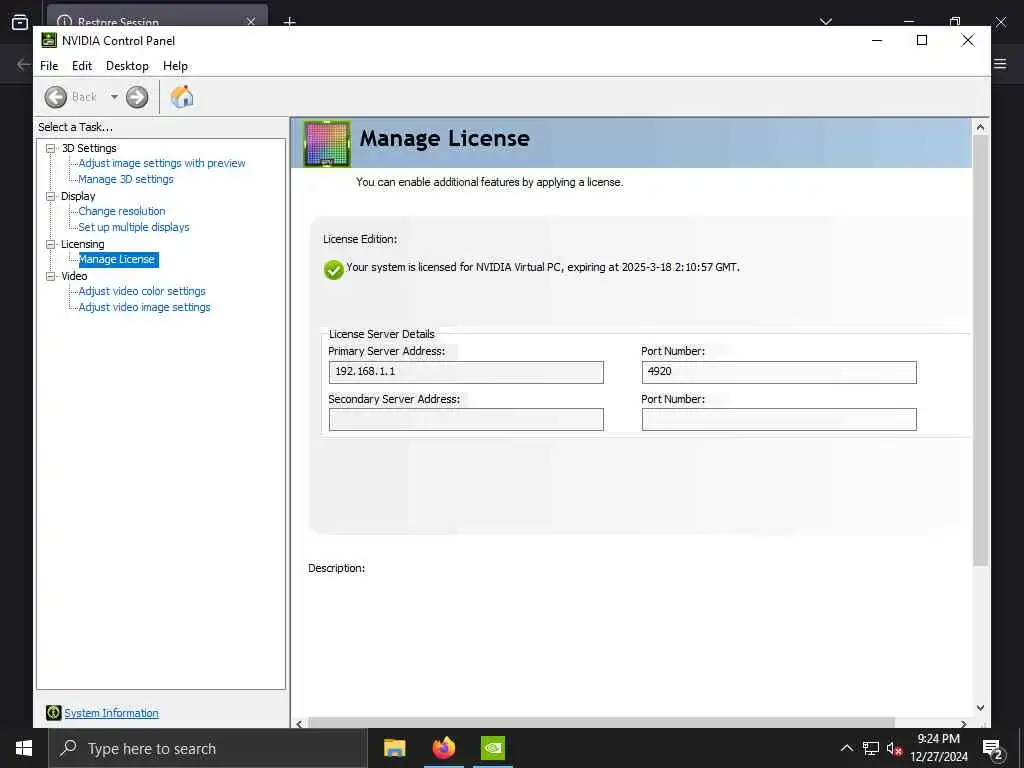Click the taskbar clock and date
The height and width of the screenshot is (768, 1024).
(x=938, y=748)
